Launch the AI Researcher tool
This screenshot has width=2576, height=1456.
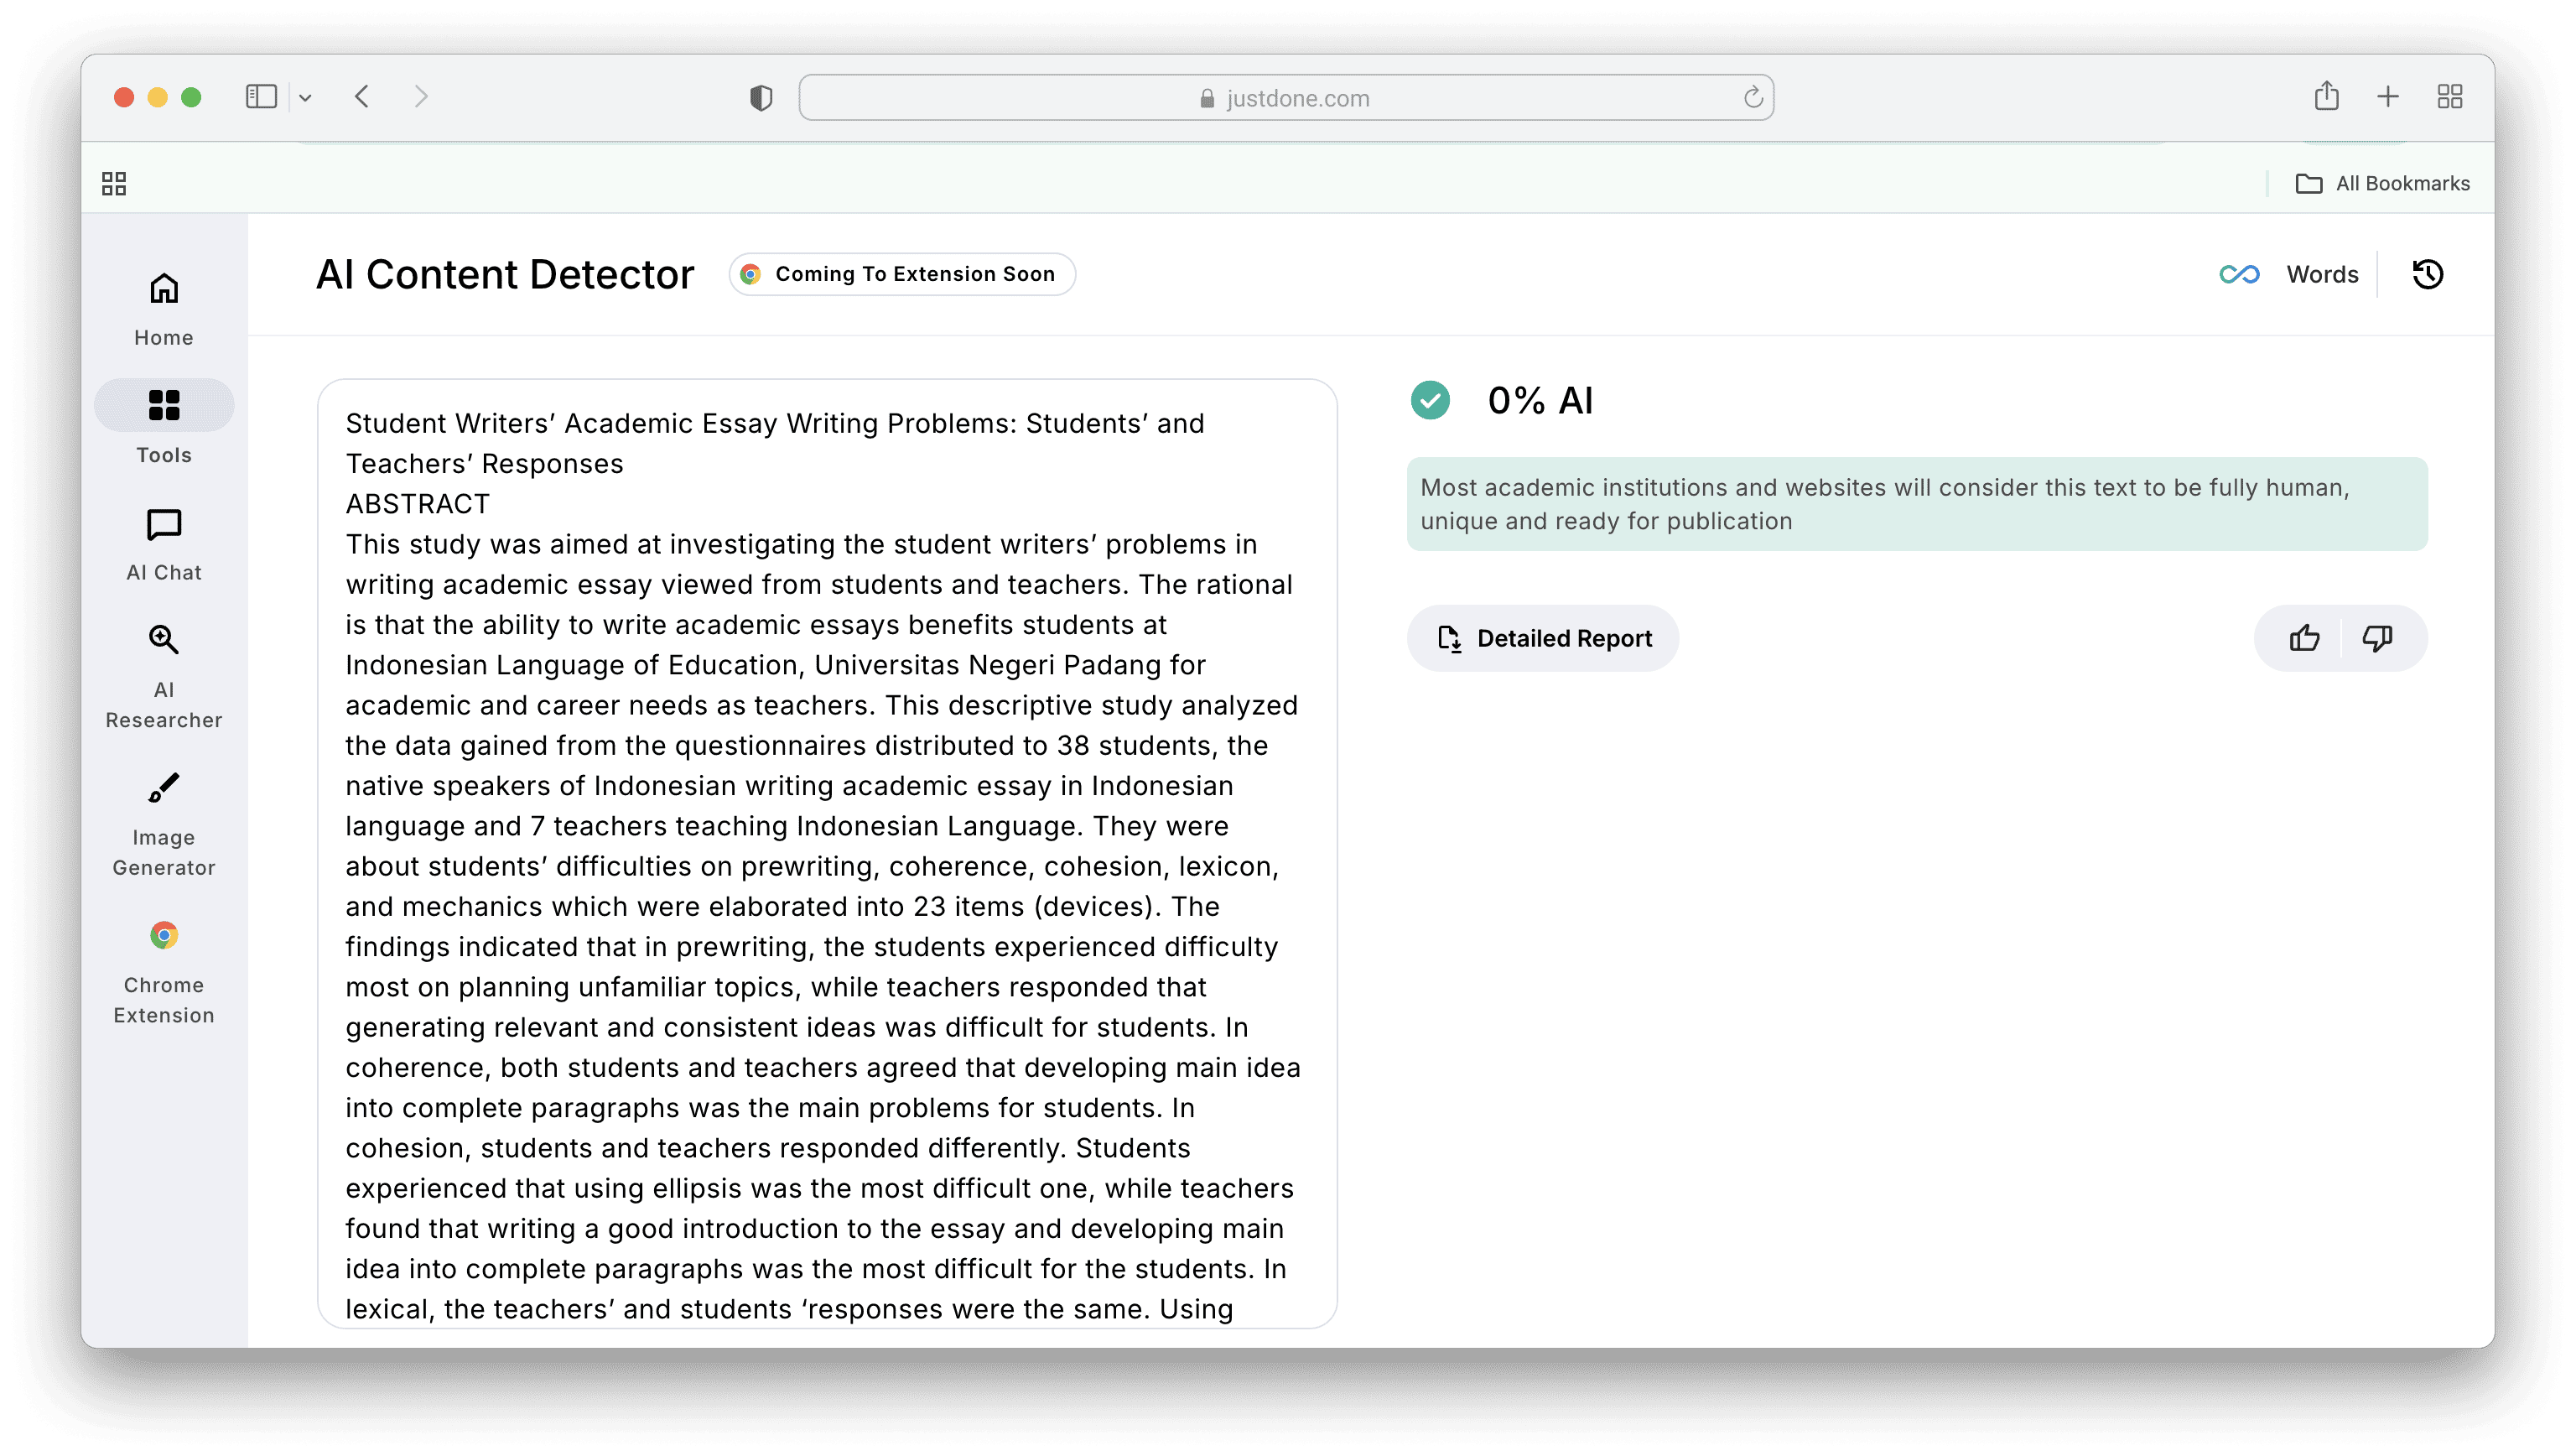coord(164,676)
